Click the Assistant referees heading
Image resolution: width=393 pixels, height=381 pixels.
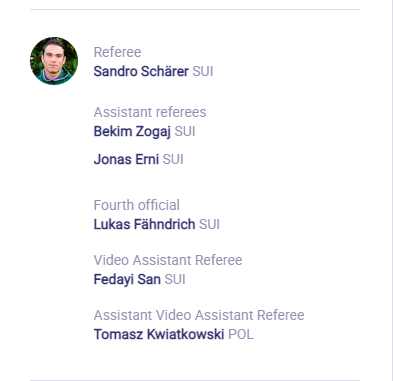(150, 112)
